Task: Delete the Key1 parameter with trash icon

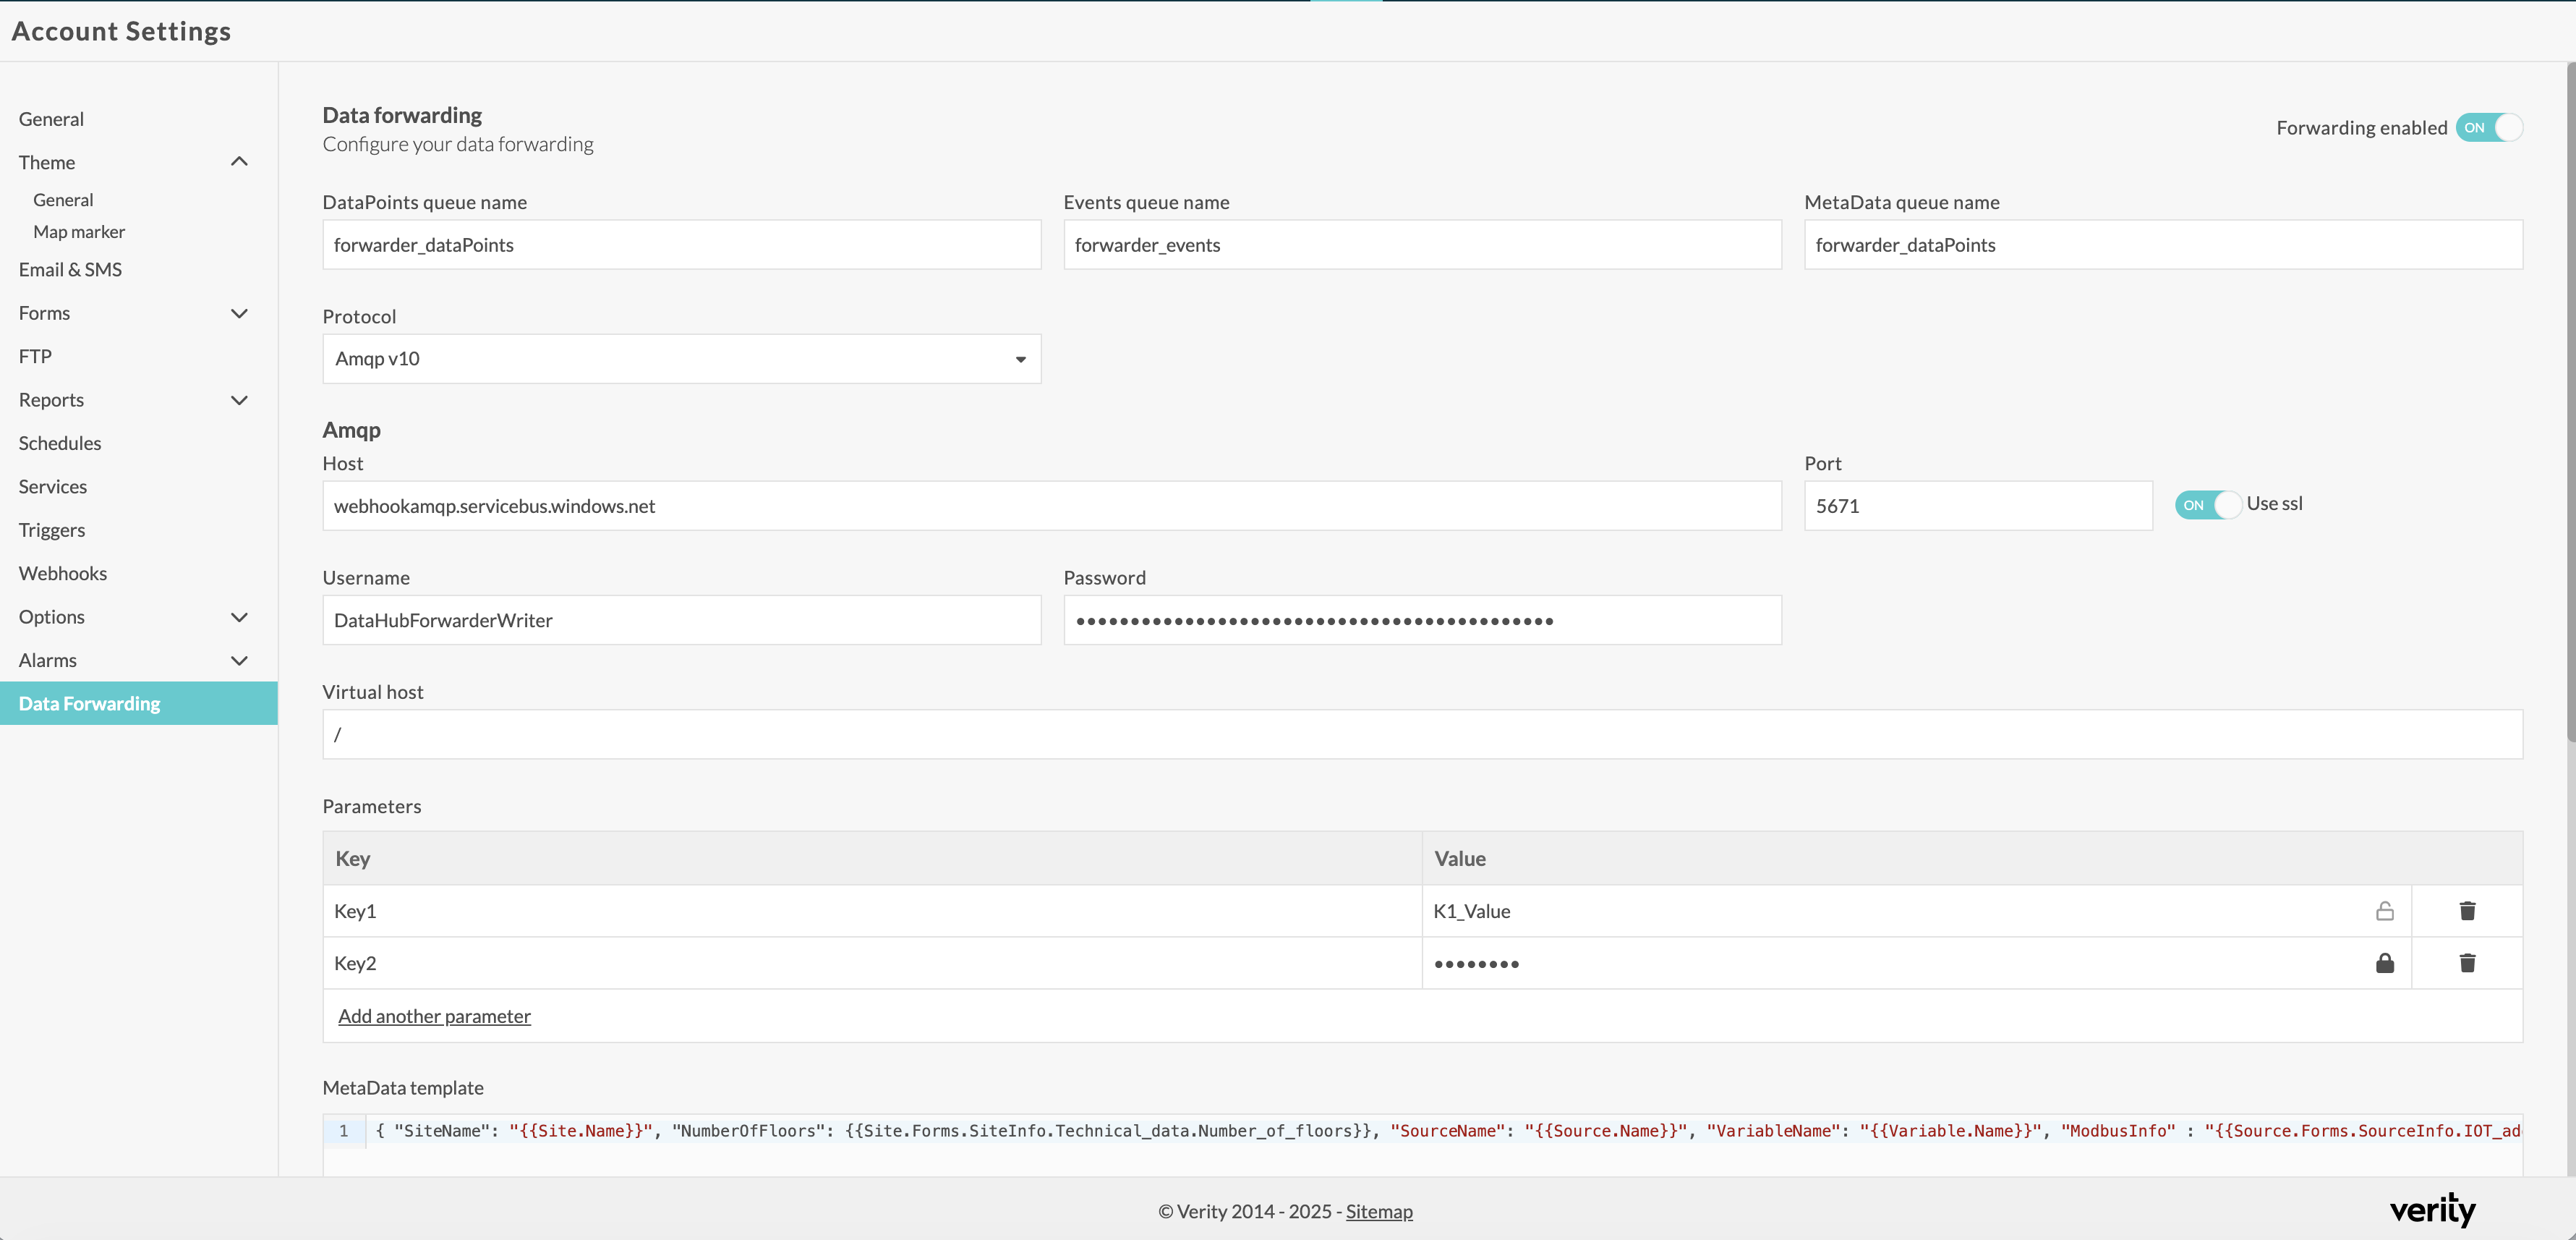Action: click(x=2467, y=911)
